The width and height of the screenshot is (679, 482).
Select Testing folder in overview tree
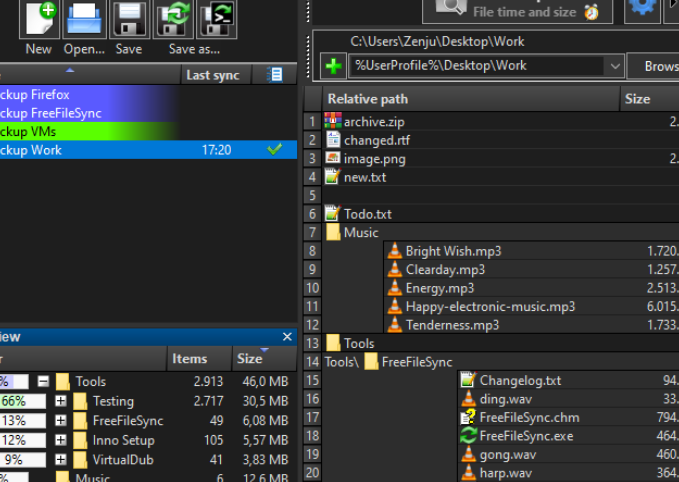[x=113, y=401]
